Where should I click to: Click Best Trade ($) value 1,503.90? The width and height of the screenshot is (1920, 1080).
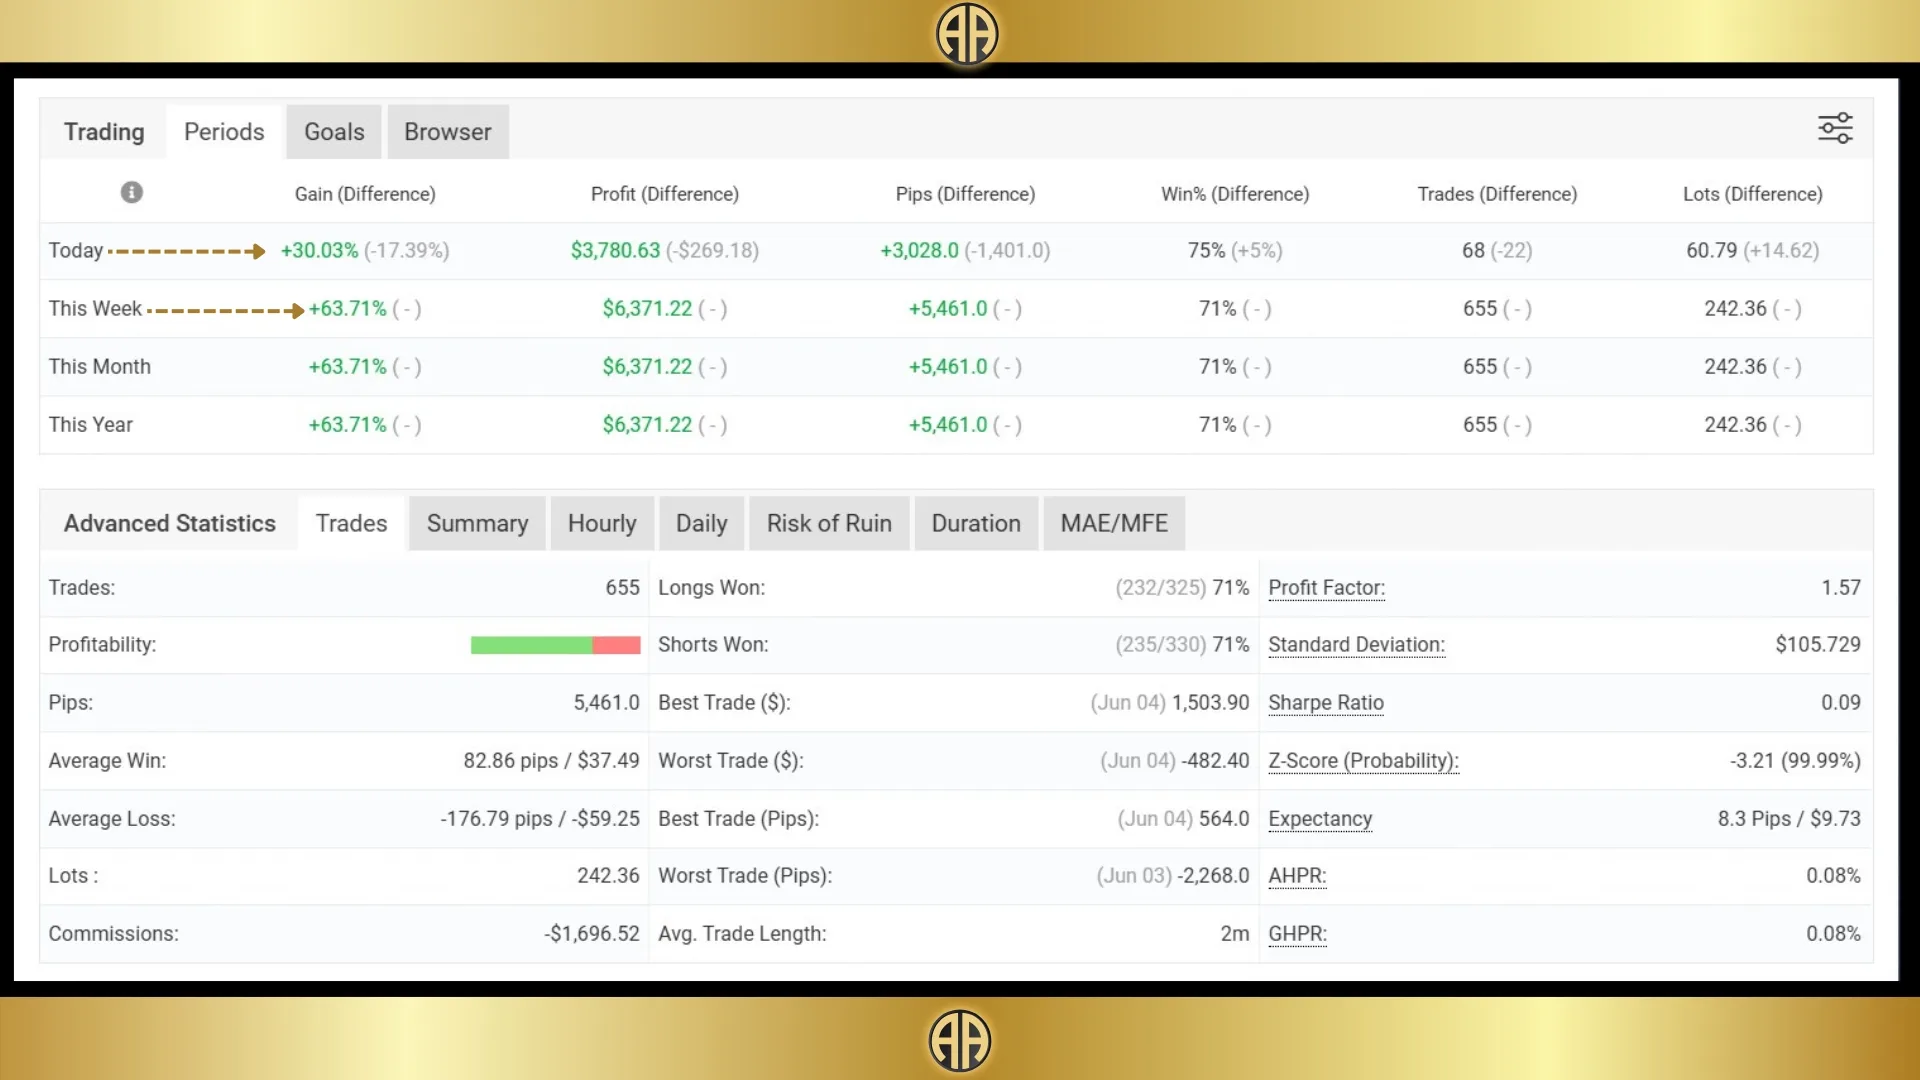pyautogui.click(x=1210, y=703)
